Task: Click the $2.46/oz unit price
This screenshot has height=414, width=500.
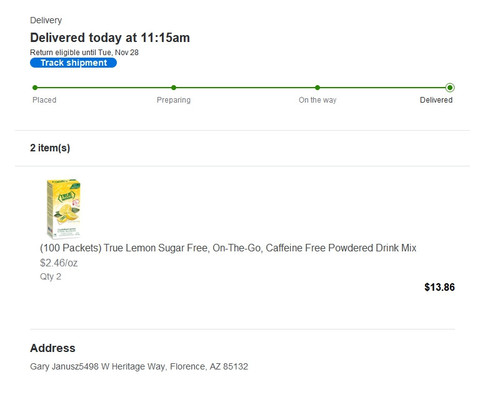Action: tap(59, 263)
